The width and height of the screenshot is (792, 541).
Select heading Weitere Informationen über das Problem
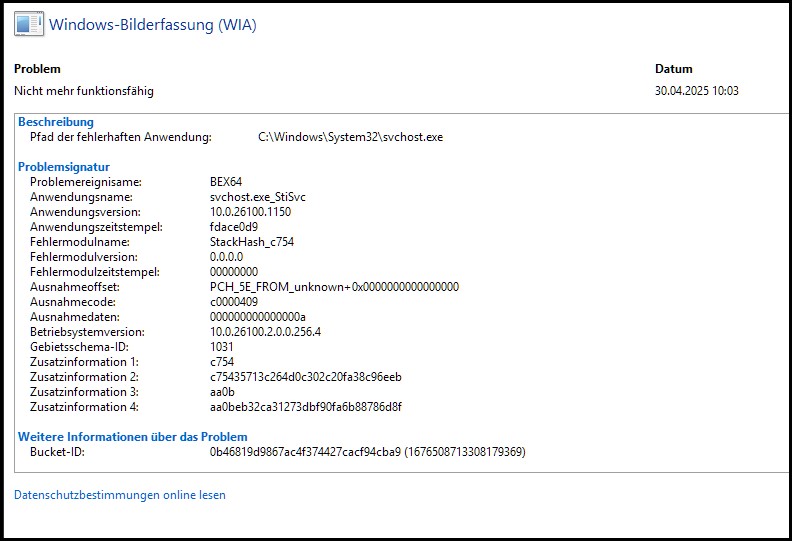click(x=133, y=437)
